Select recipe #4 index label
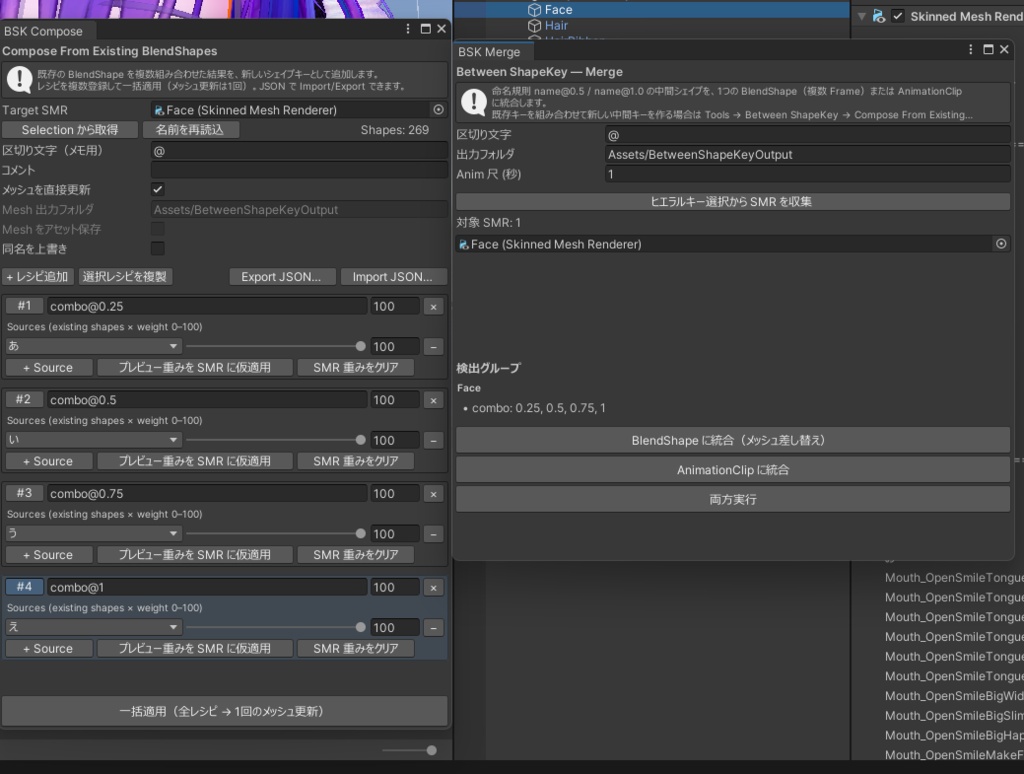Viewport: 1024px width, 774px height. point(24,587)
